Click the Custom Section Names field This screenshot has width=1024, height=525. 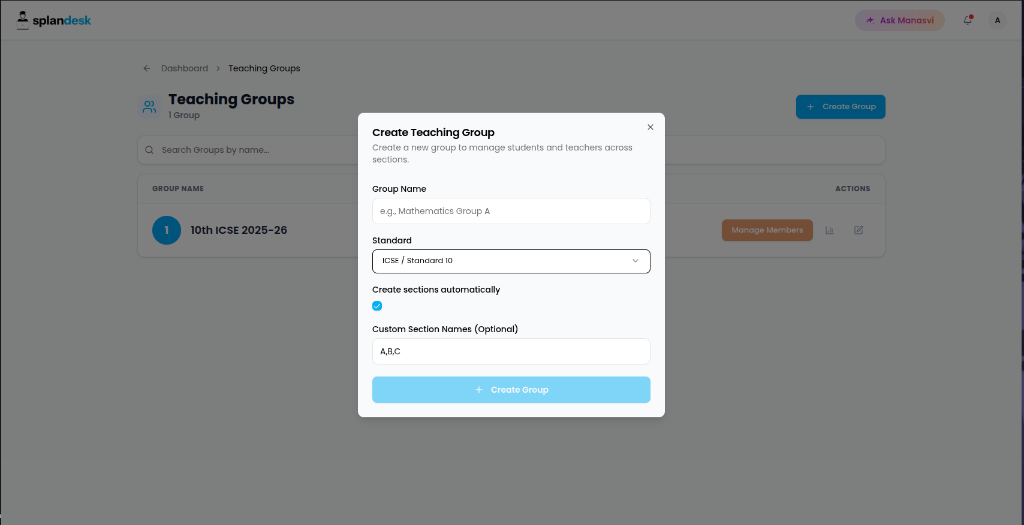tap(511, 351)
